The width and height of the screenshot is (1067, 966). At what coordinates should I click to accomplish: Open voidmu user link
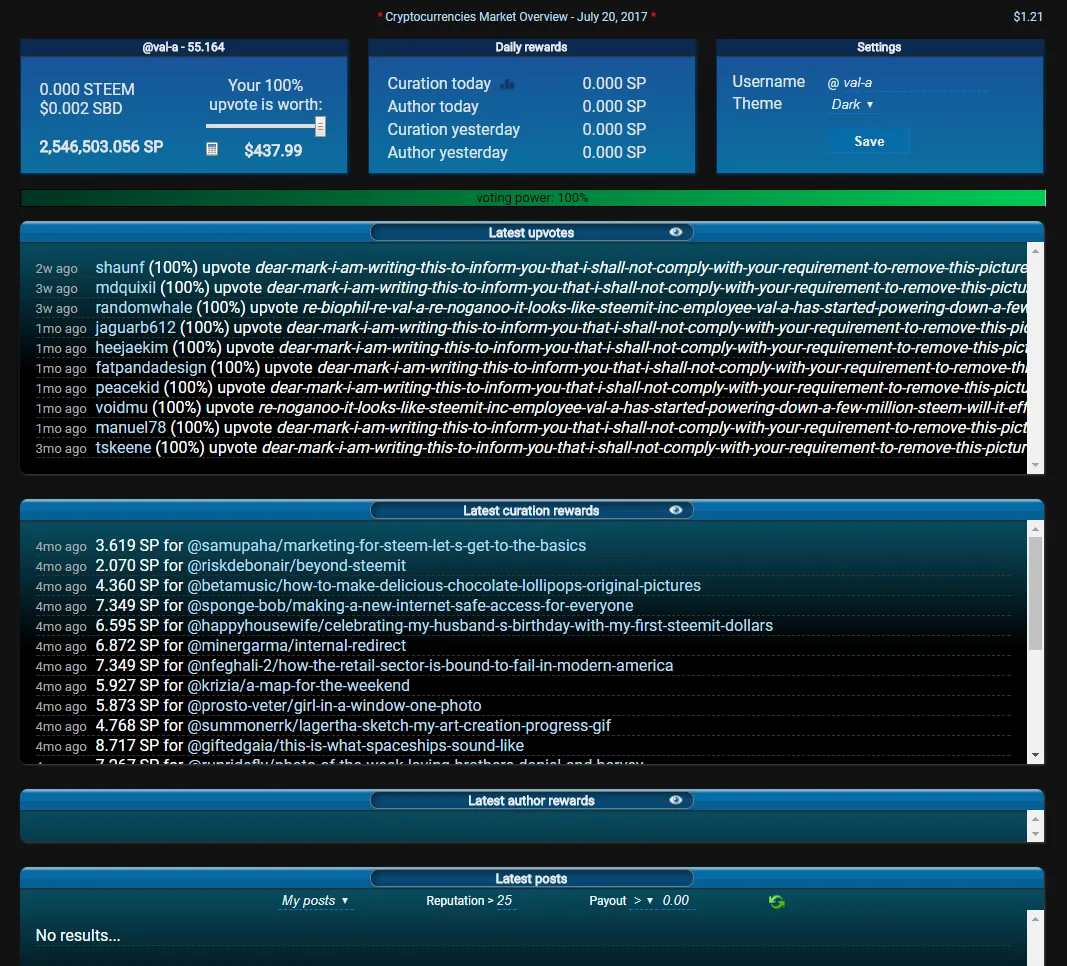tap(121, 407)
